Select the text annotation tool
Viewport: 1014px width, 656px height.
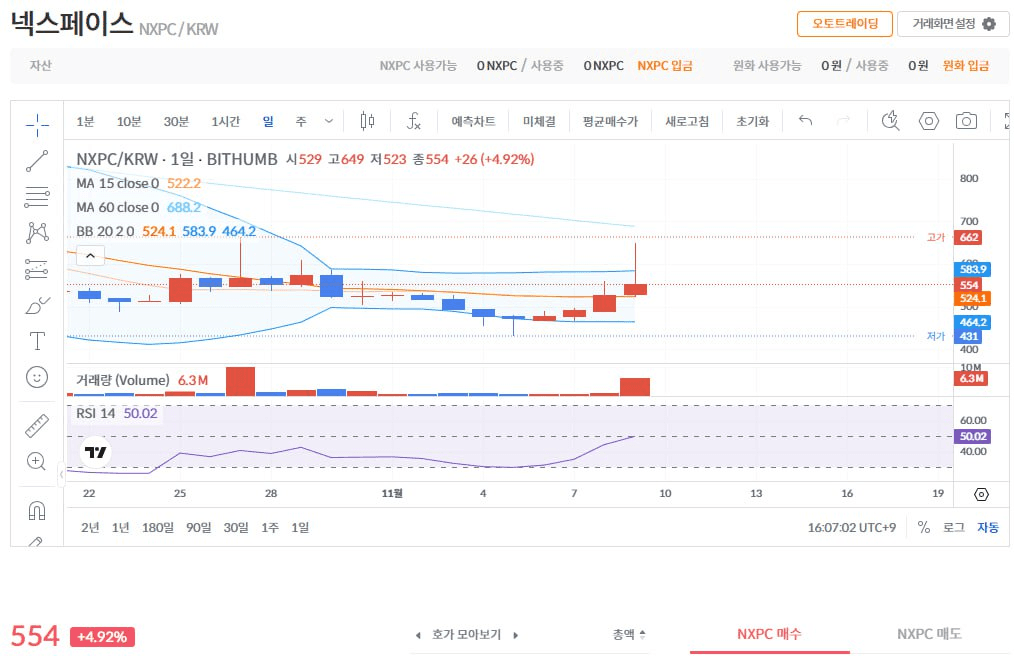(x=37, y=341)
